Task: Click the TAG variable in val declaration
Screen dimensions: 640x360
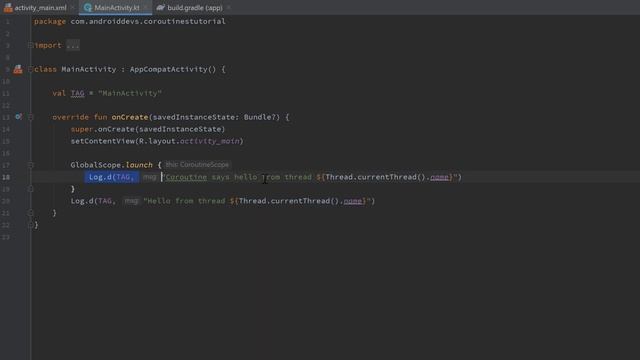Action: click(x=78, y=93)
